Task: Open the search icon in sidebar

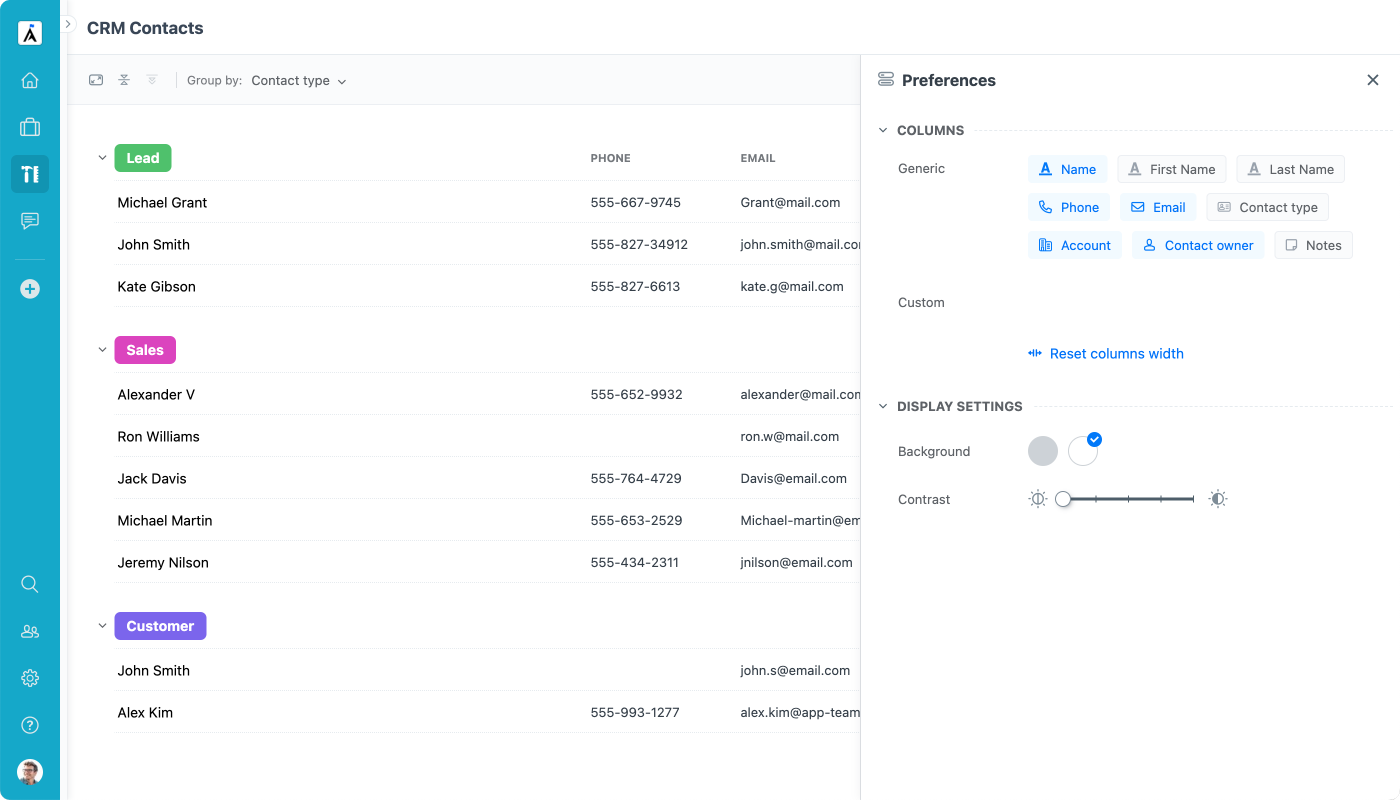Action: pyautogui.click(x=30, y=584)
